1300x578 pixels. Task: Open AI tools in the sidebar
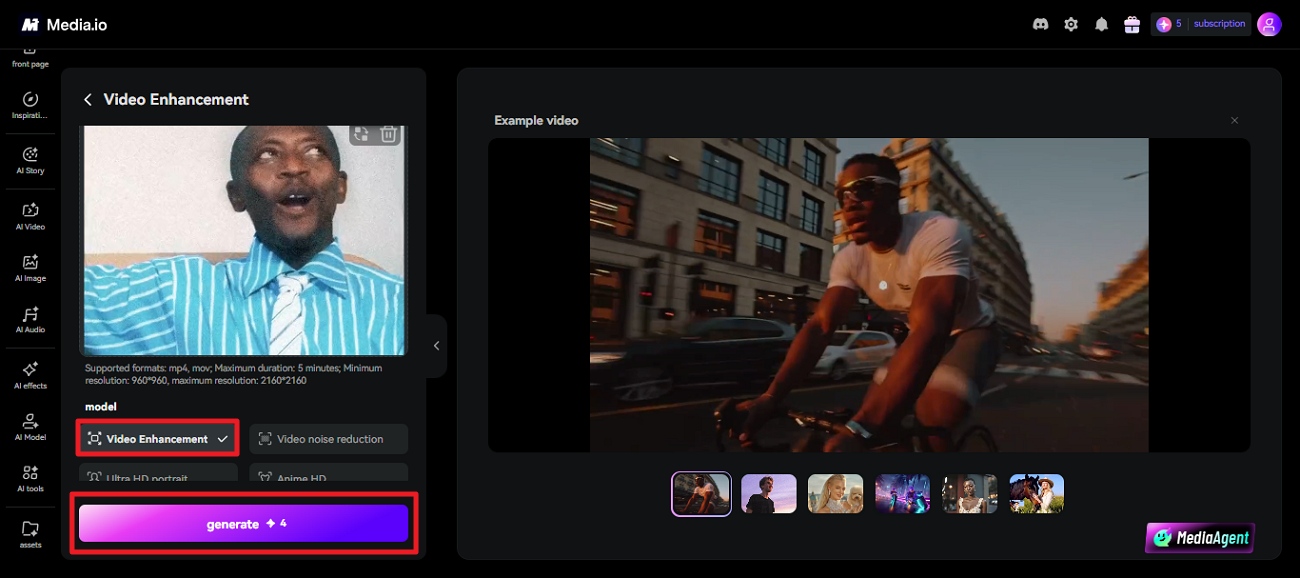(29, 479)
